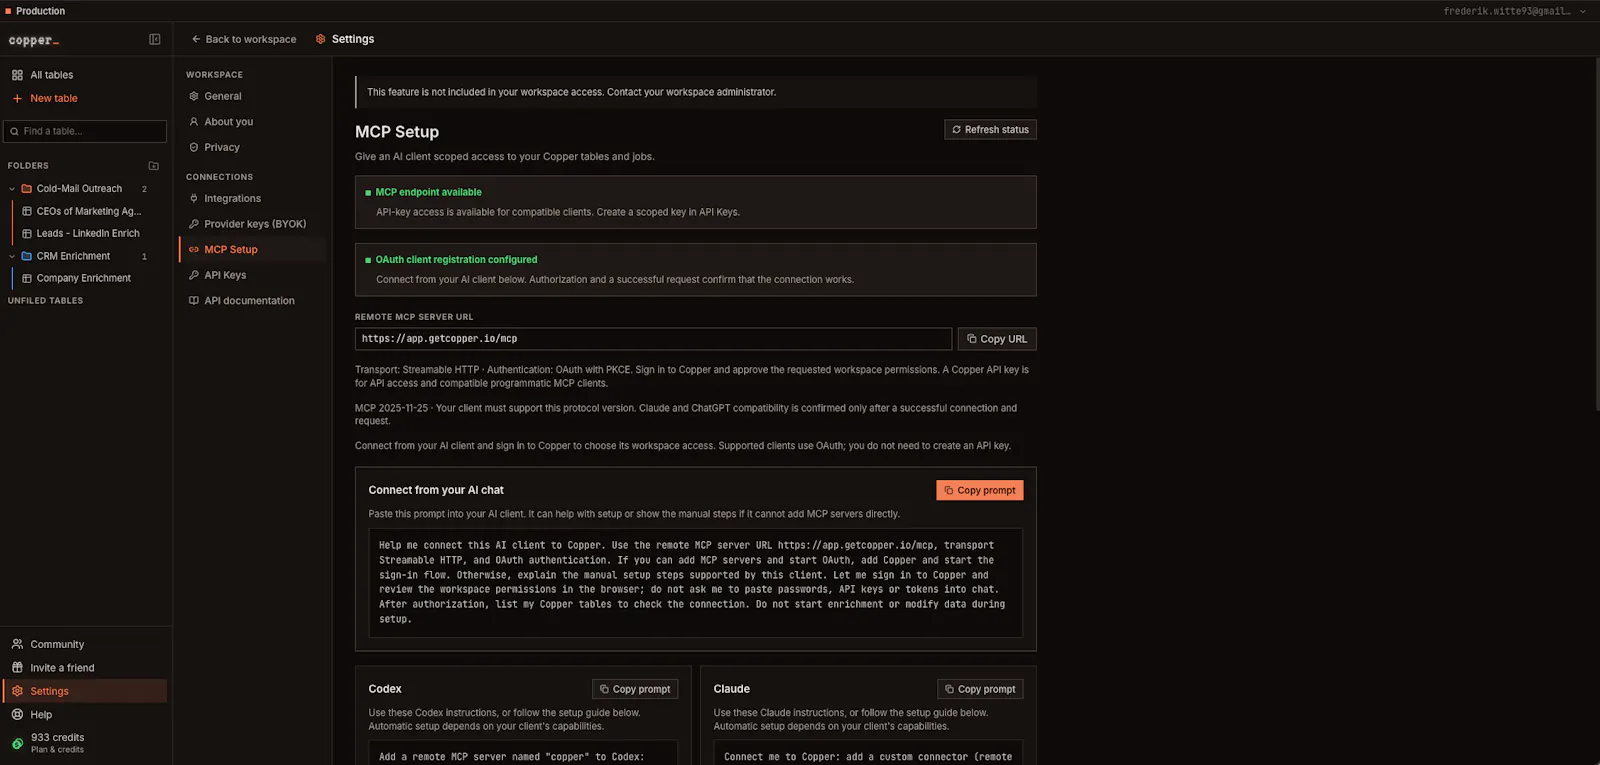
Task: Open About you settings
Action: (x=254, y=122)
